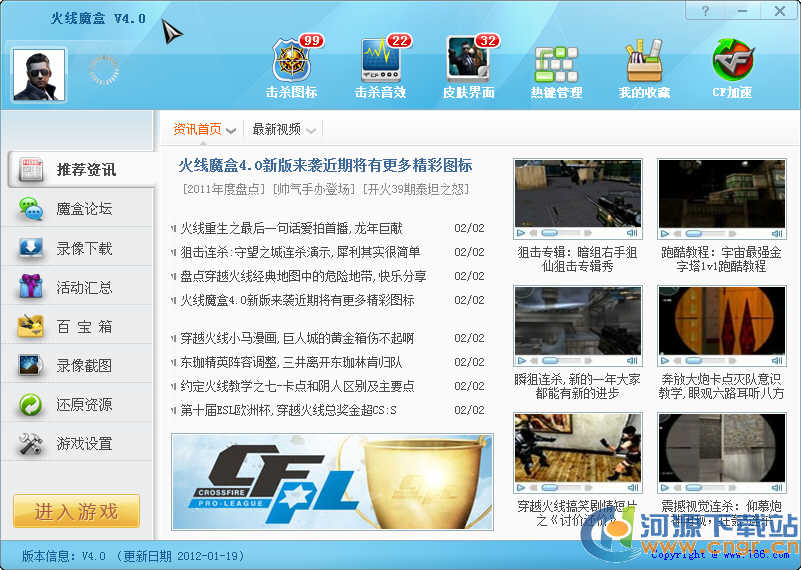Open 录像截图 screenshots in sidebar
The image size is (801, 570).
(x=78, y=365)
